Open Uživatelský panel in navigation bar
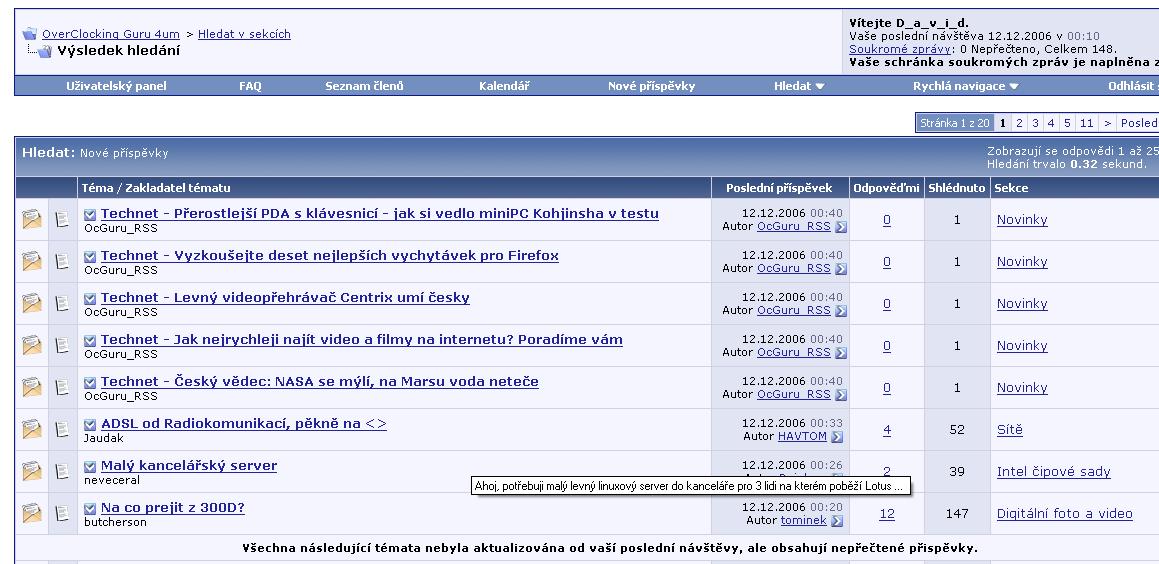The image size is (1159, 564). pyautogui.click(x=116, y=86)
